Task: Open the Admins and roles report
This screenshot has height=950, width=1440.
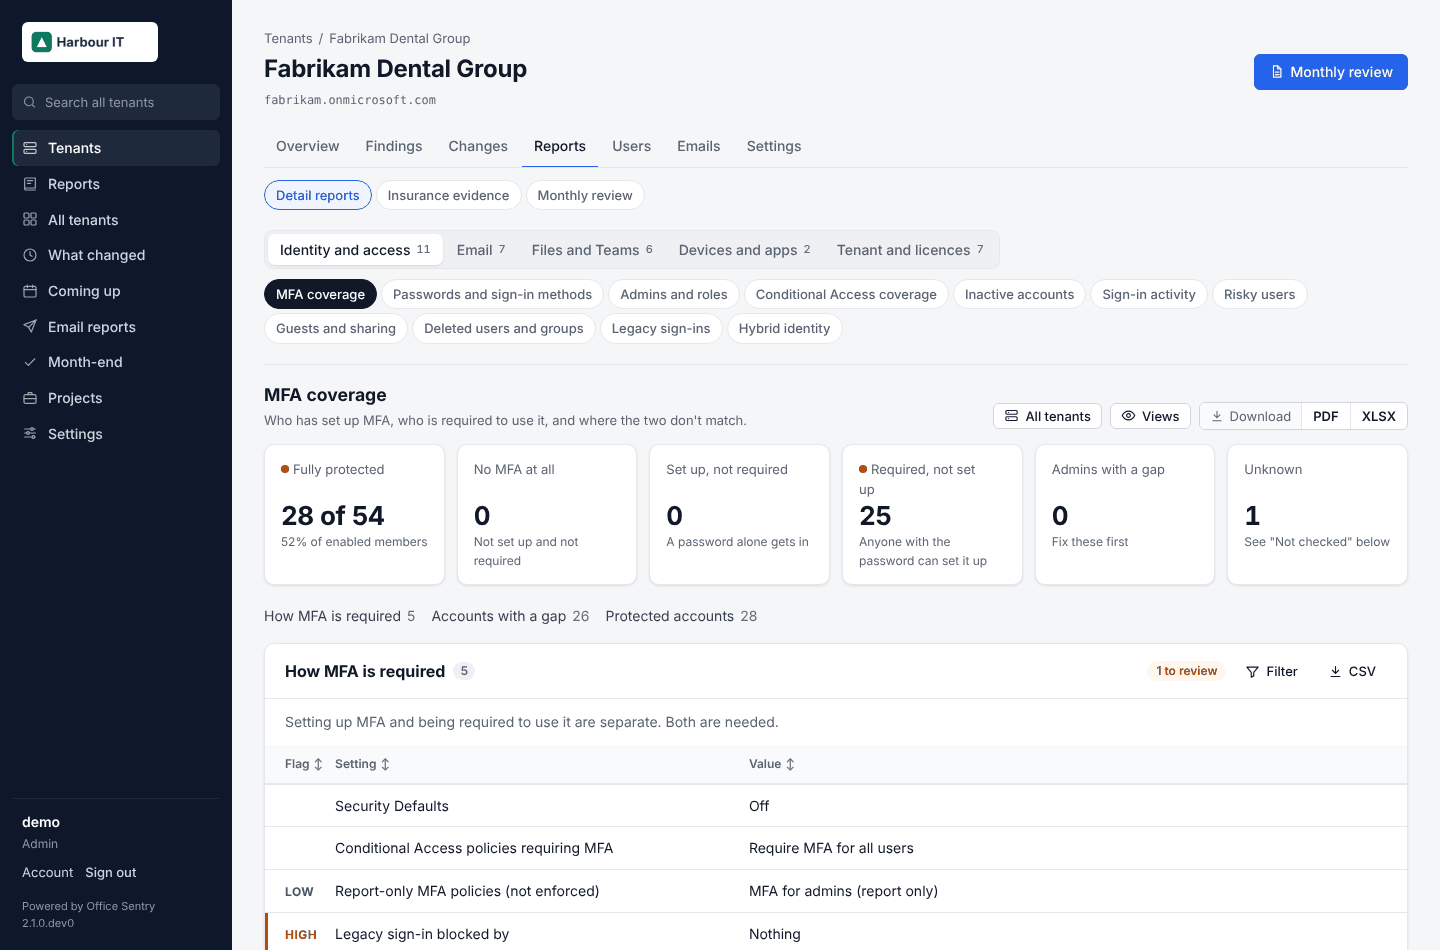Action: pyautogui.click(x=674, y=294)
